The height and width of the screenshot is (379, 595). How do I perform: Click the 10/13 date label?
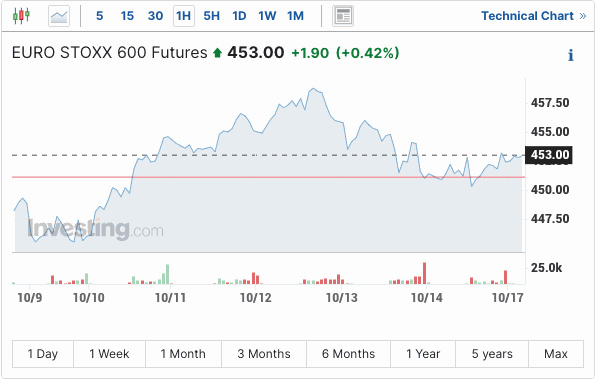point(342,298)
